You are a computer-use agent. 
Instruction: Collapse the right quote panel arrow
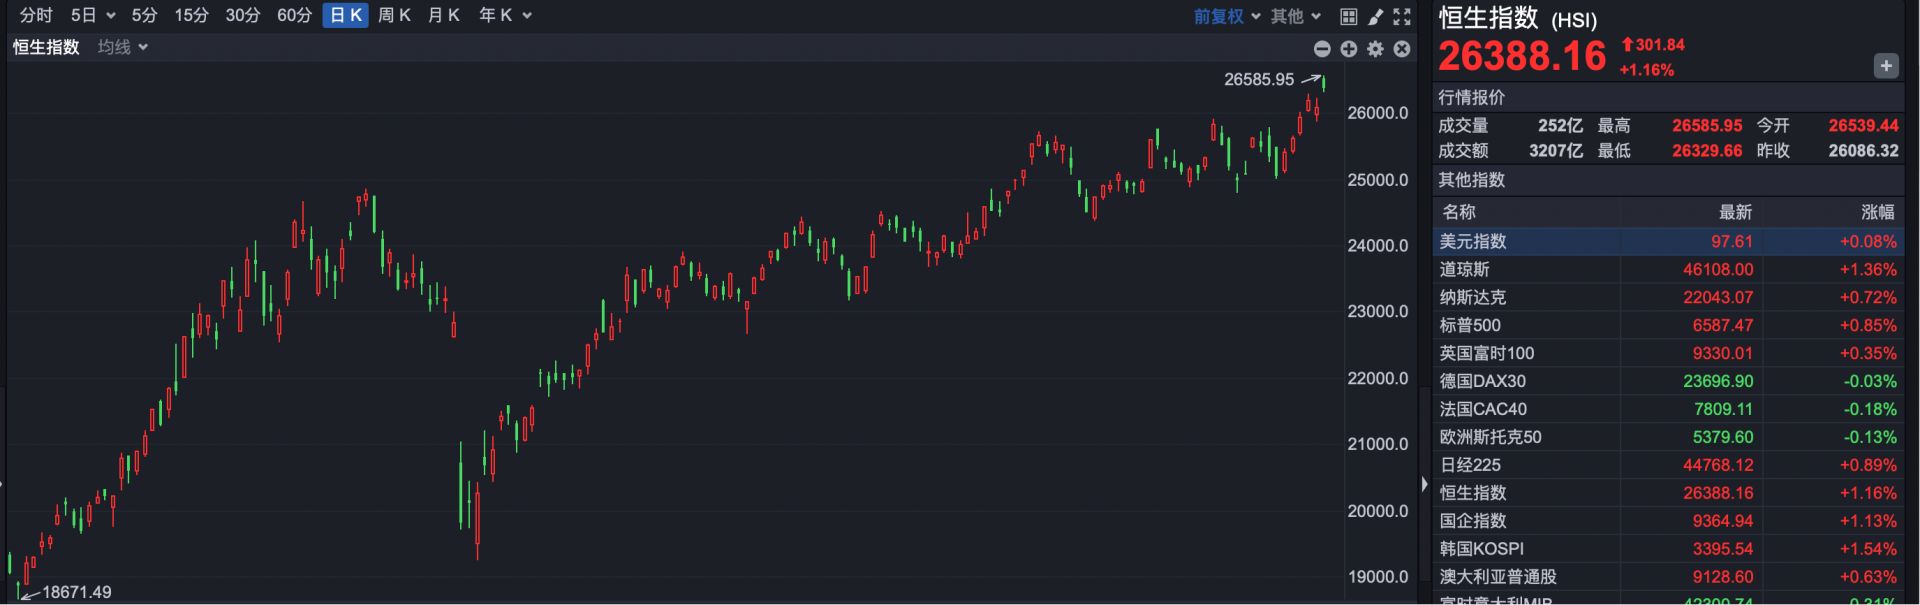(1424, 484)
